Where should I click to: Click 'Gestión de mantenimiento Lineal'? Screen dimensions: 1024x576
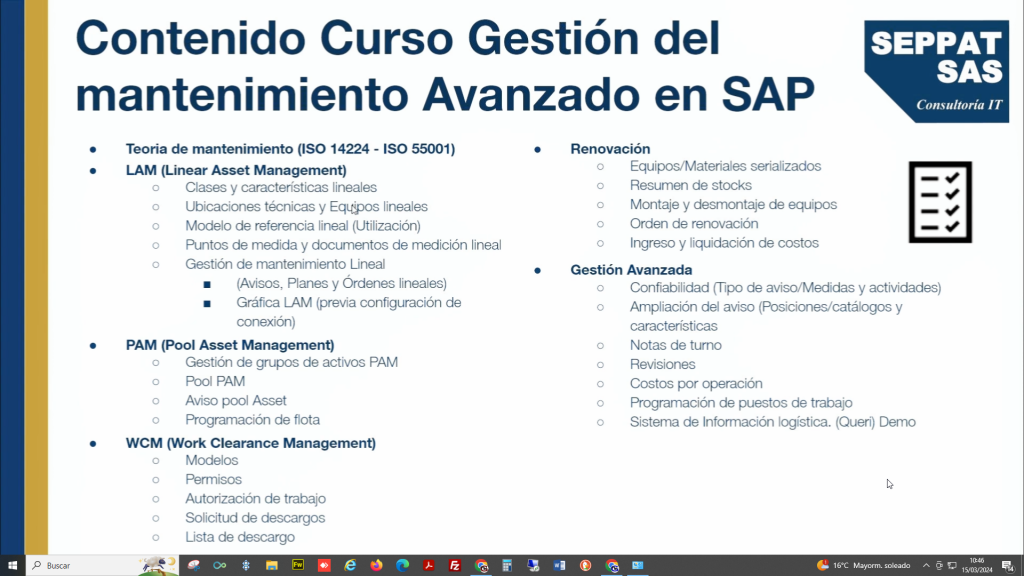[285, 264]
